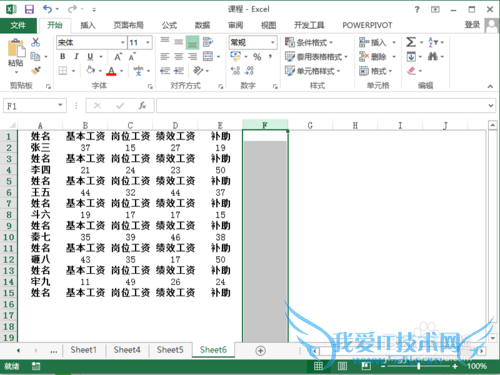Toggle top align button

(165, 42)
